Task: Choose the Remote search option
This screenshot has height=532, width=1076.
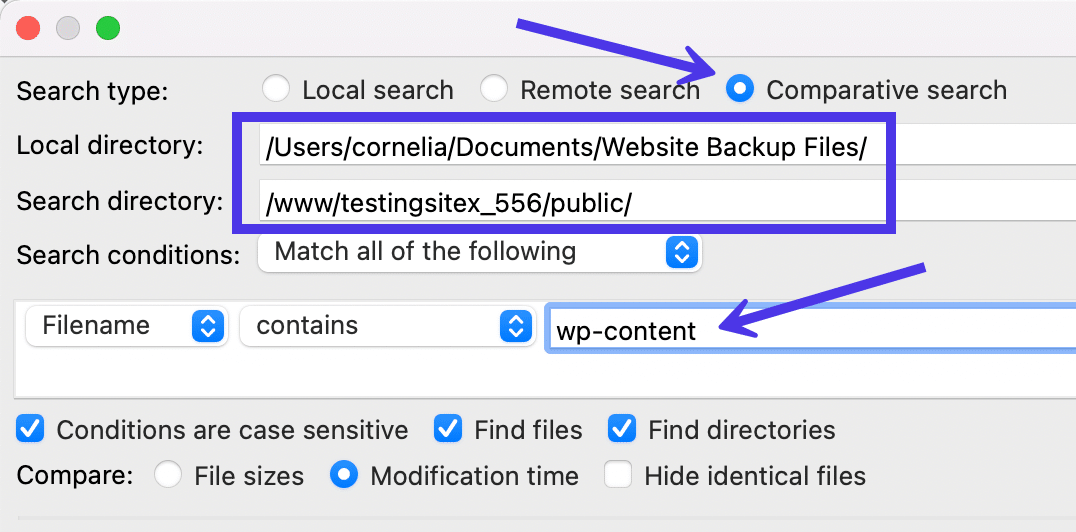Action: (494, 90)
